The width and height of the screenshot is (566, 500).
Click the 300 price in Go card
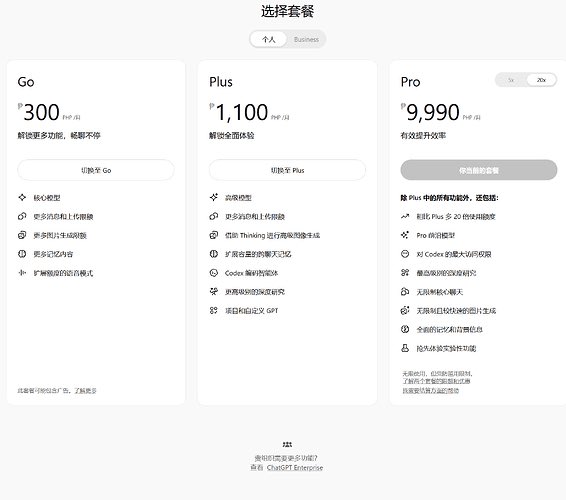point(42,112)
